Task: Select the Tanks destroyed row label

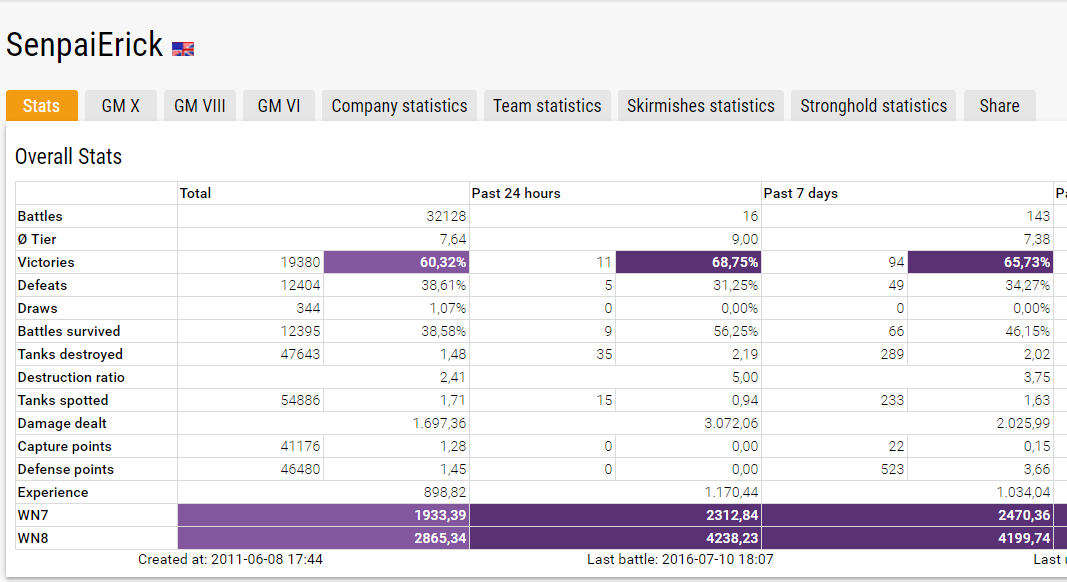Action: (x=70, y=355)
